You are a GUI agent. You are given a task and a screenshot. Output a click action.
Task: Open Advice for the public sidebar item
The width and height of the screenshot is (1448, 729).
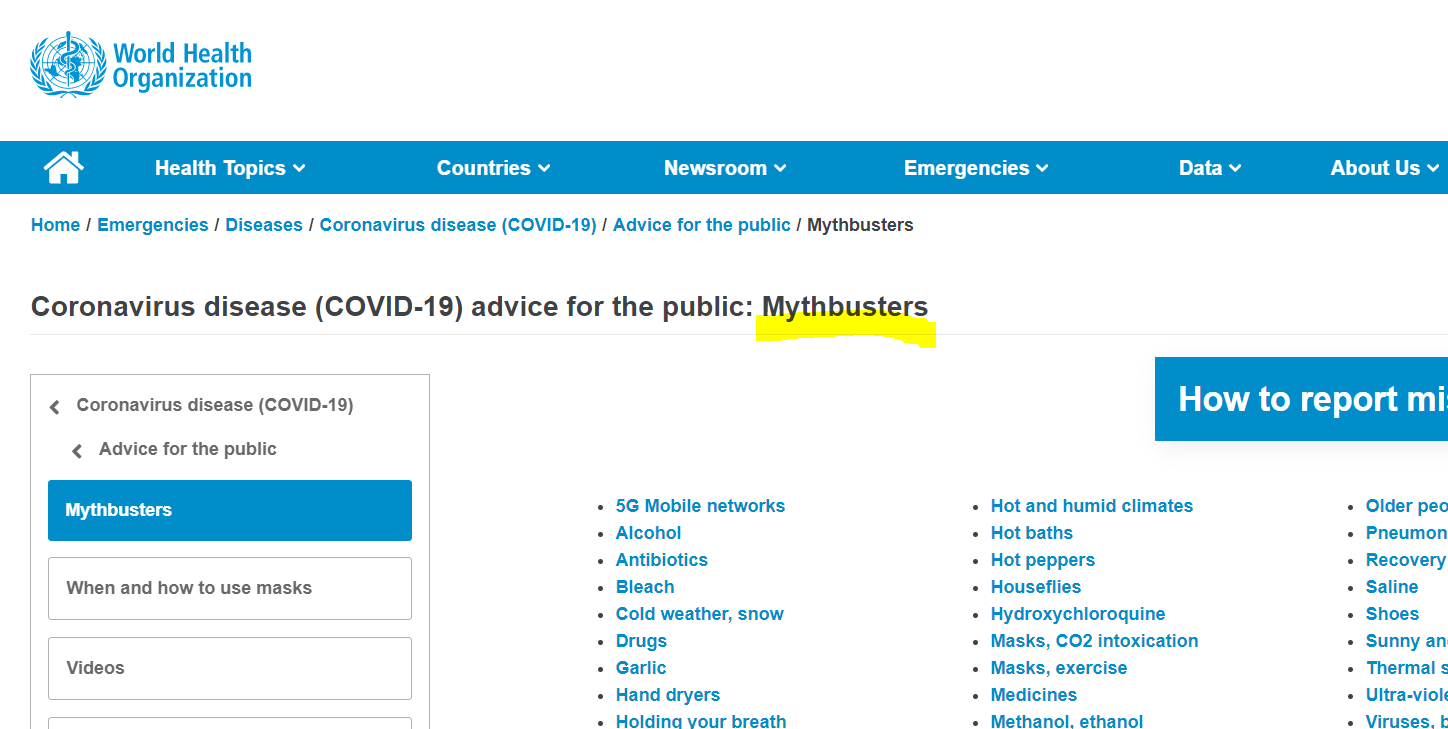(188, 449)
